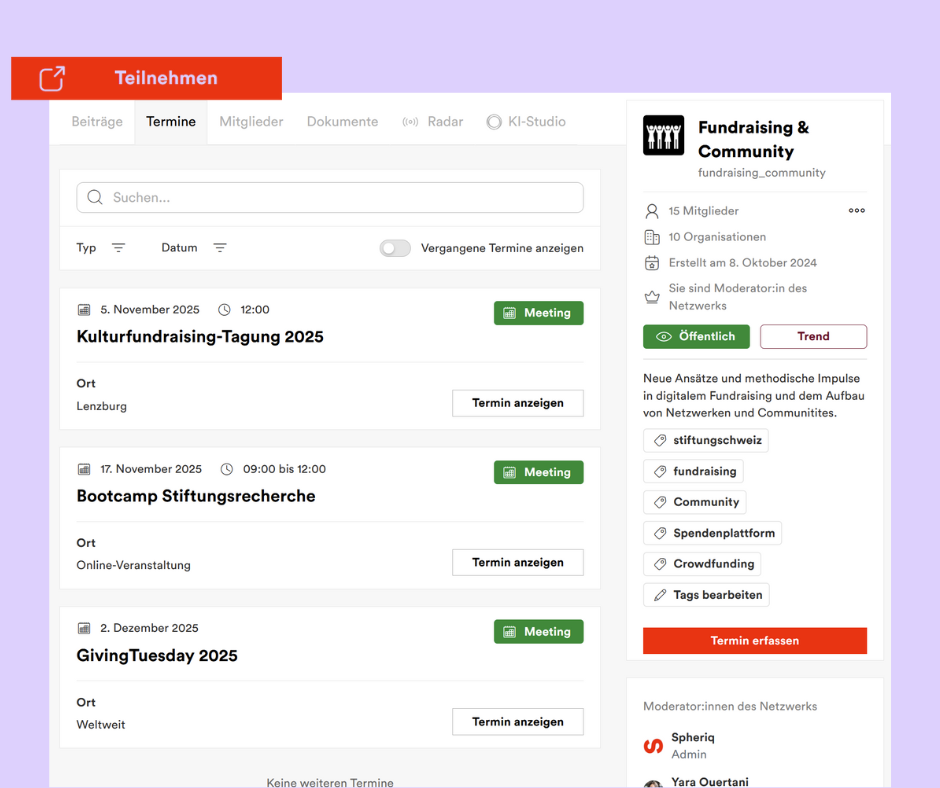Click the magnifier icon in the search bar

click(95, 198)
